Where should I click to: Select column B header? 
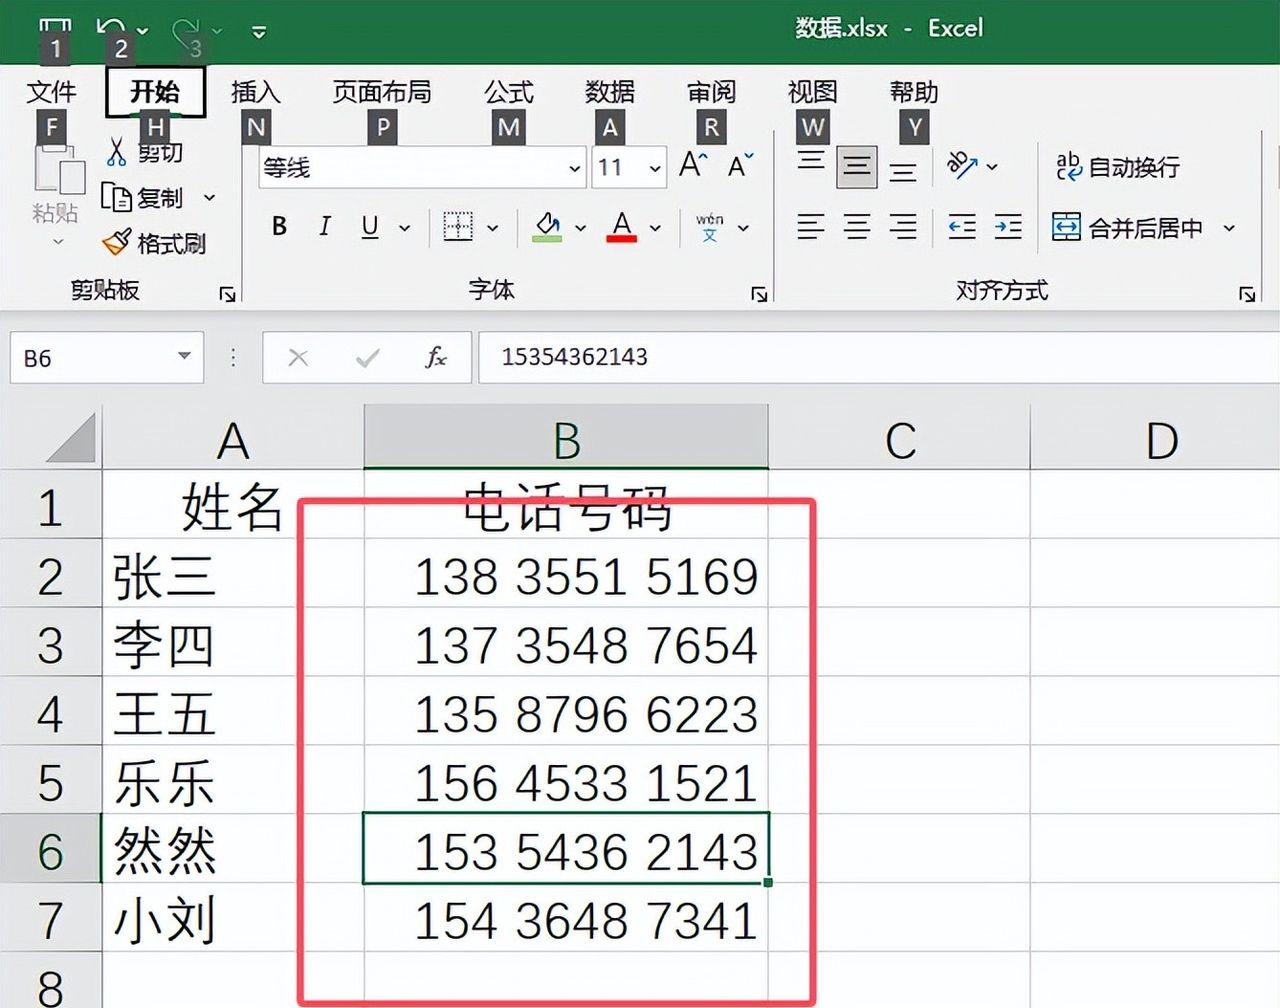coord(566,438)
